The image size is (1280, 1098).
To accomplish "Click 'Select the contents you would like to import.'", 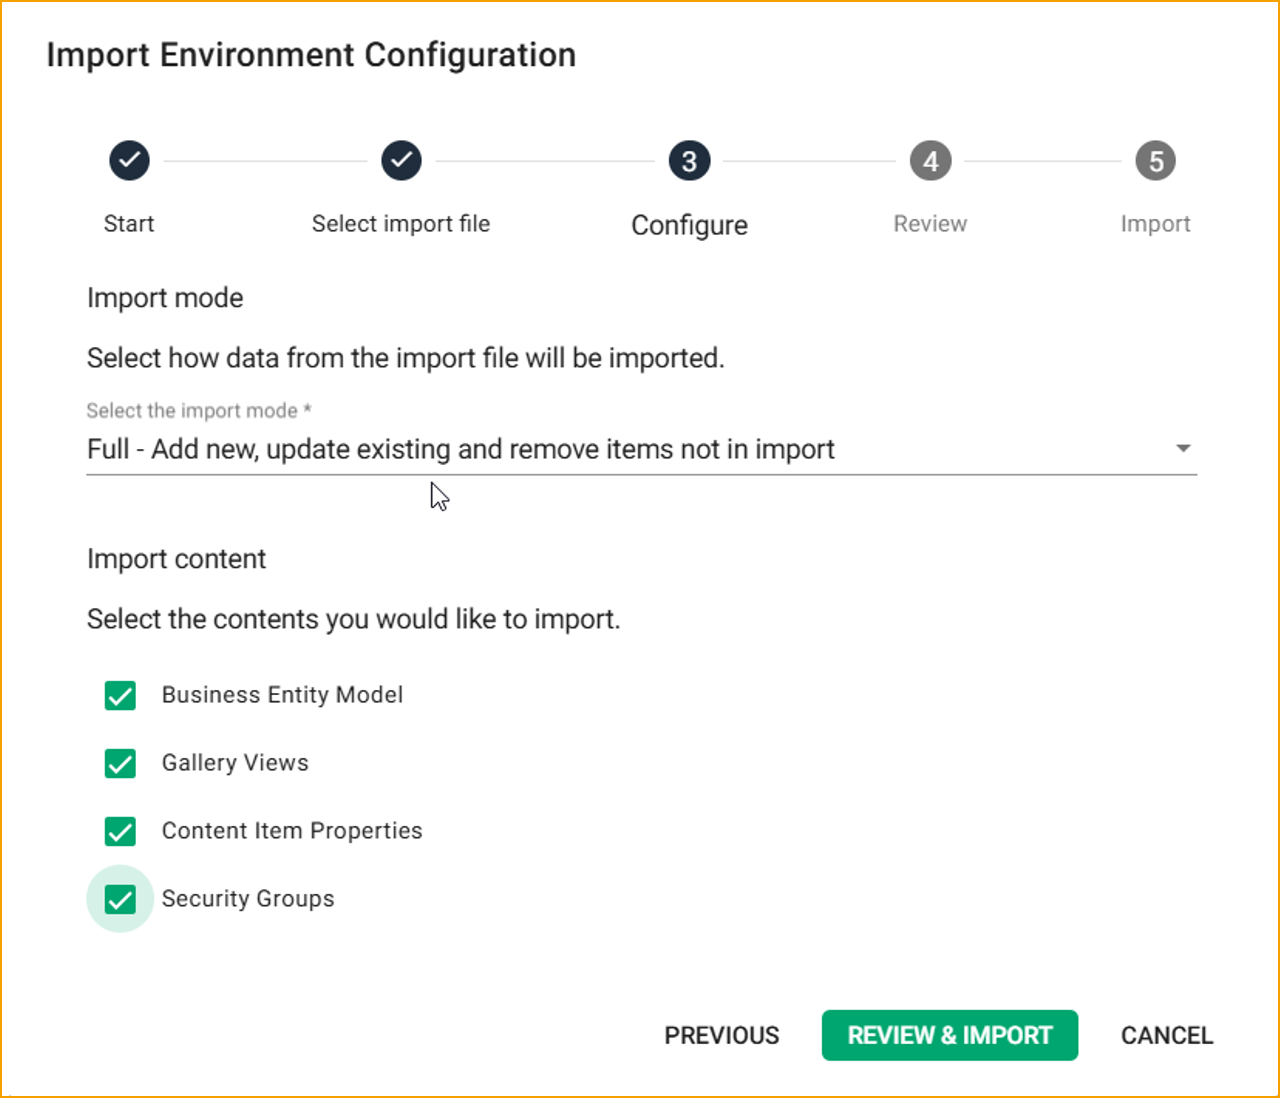I will [354, 619].
